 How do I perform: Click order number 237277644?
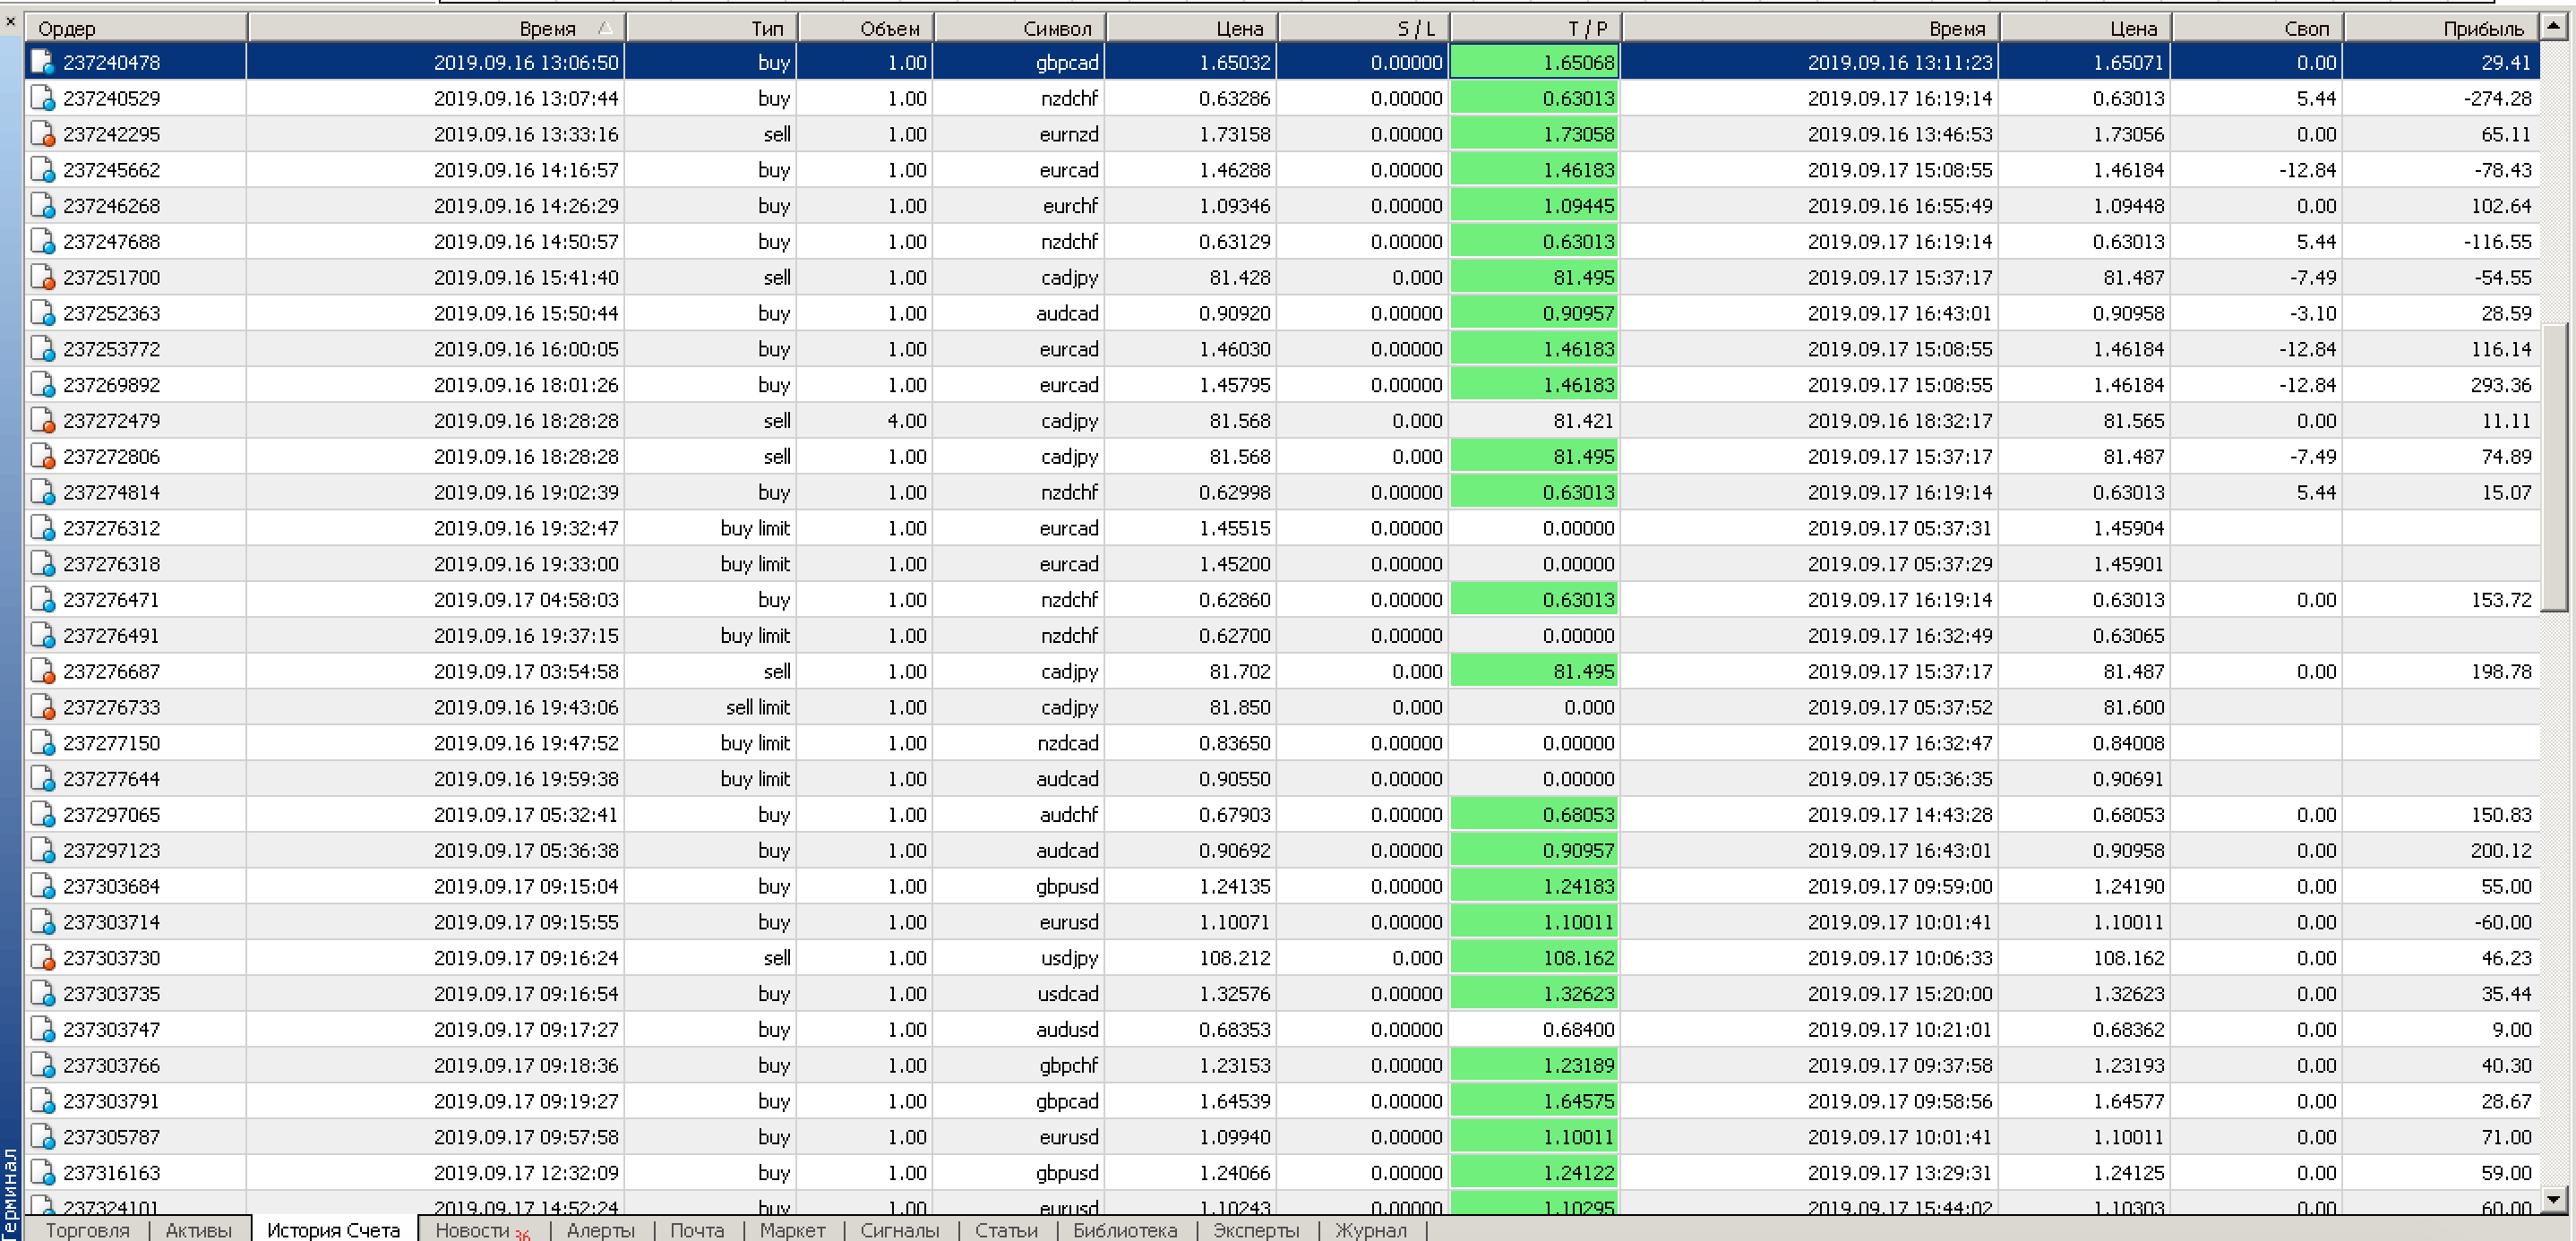pyautogui.click(x=111, y=779)
